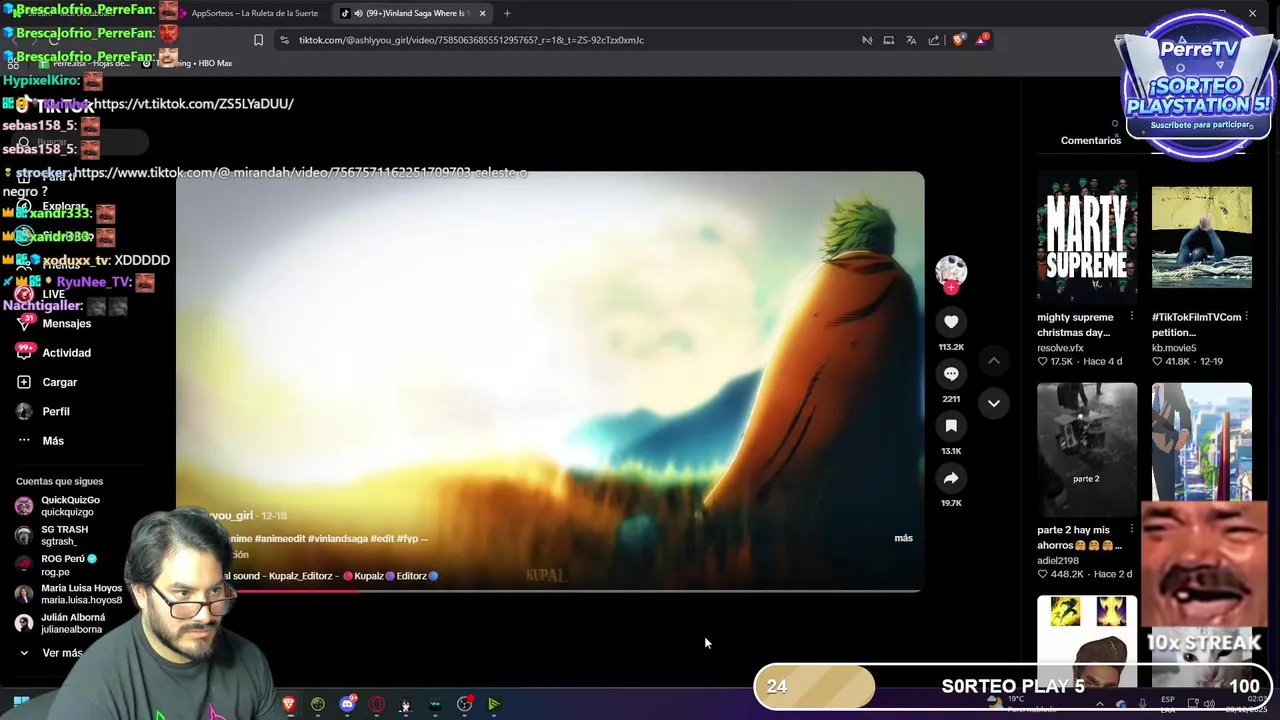Open Perfil in the TikTok sidebar
1280x720 pixels.
[x=56, y=411]
